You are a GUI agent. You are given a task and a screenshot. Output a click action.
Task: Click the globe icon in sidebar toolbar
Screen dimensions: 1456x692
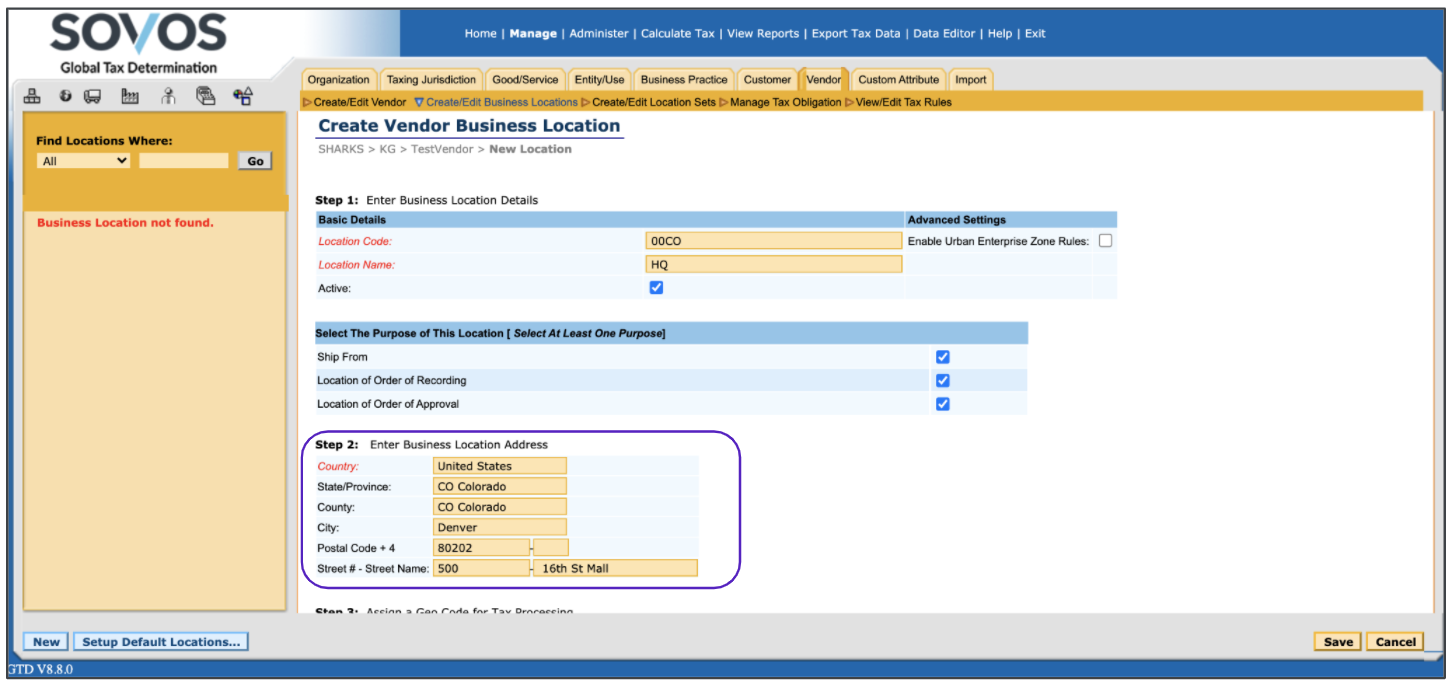click(65, 97)
